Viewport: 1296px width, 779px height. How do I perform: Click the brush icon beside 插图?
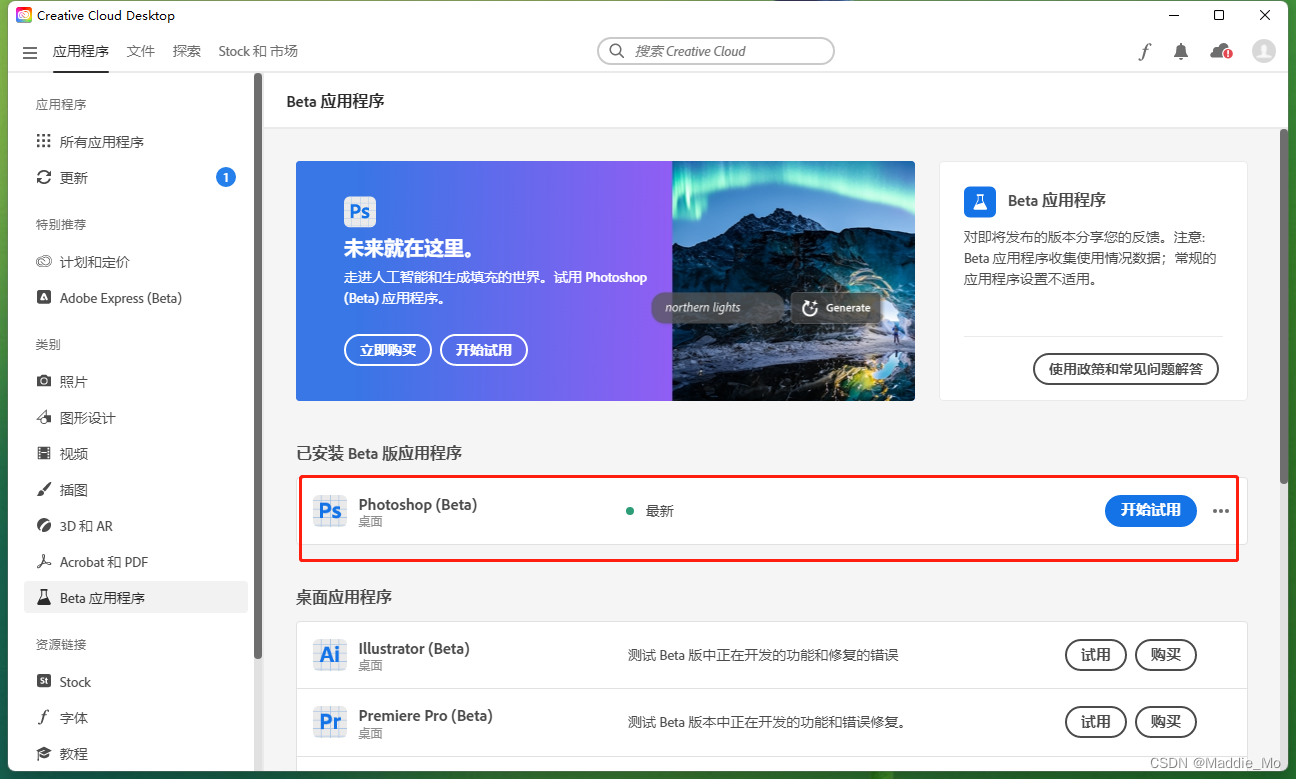coord(43,490)
